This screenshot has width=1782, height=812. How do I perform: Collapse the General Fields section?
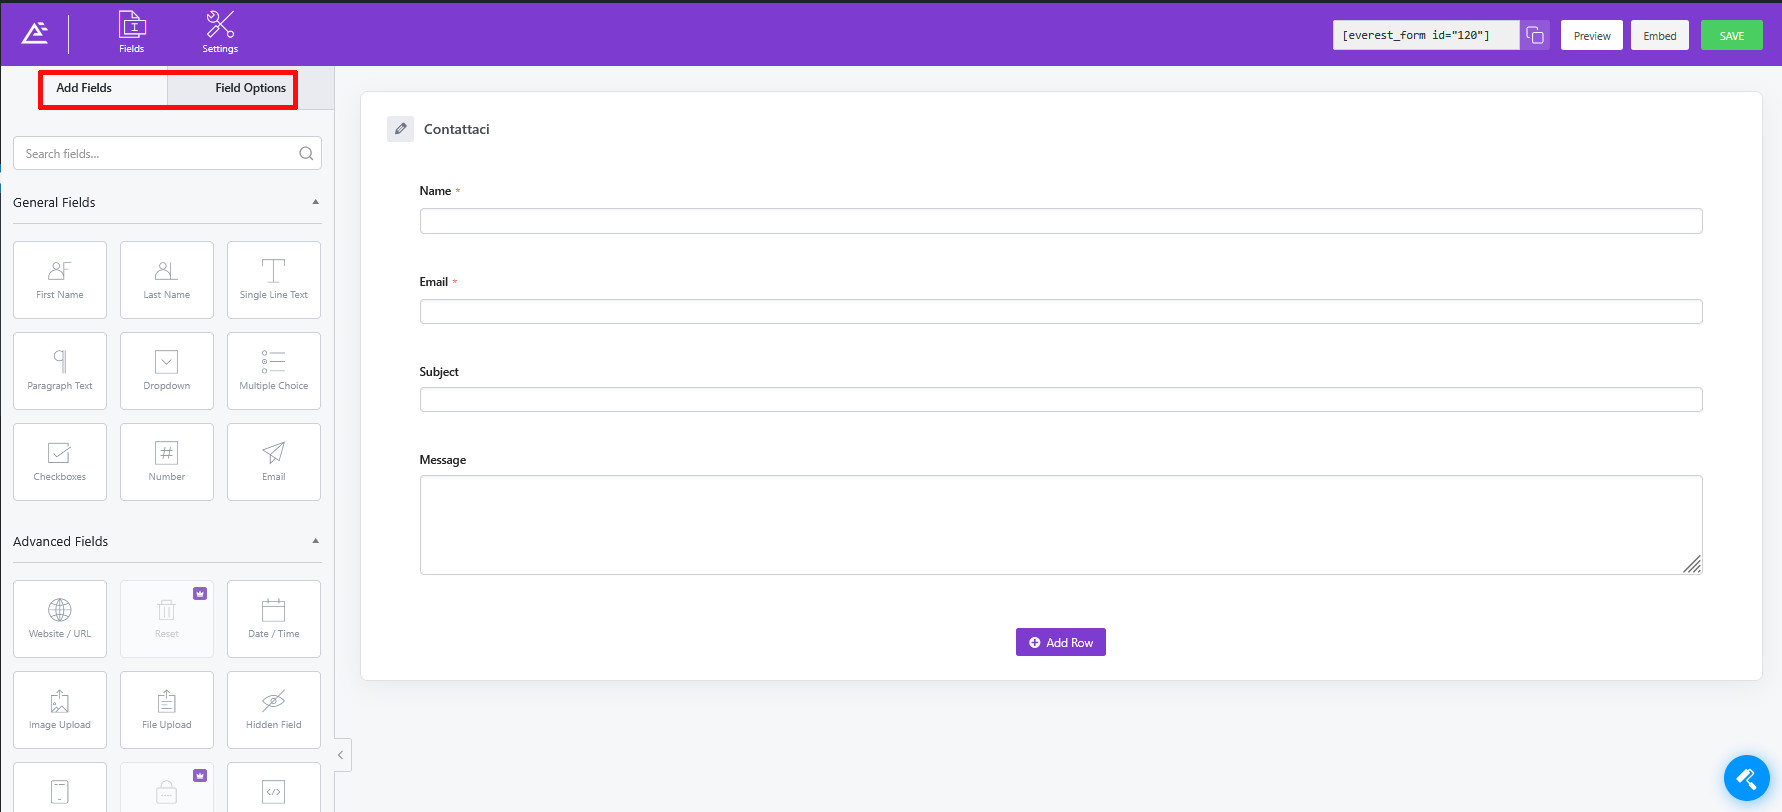(x=316, y=202)
